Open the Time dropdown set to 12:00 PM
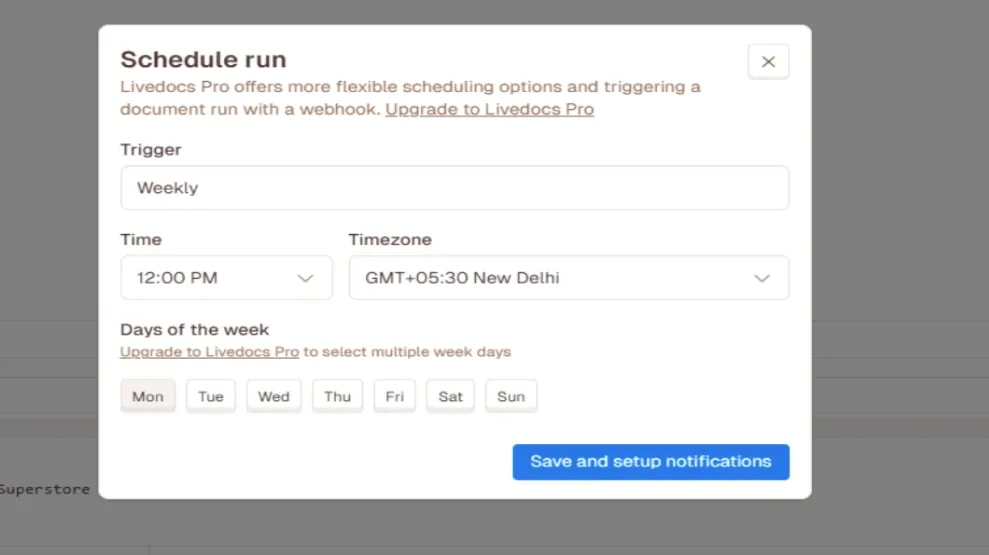 (x=226, y=278)
